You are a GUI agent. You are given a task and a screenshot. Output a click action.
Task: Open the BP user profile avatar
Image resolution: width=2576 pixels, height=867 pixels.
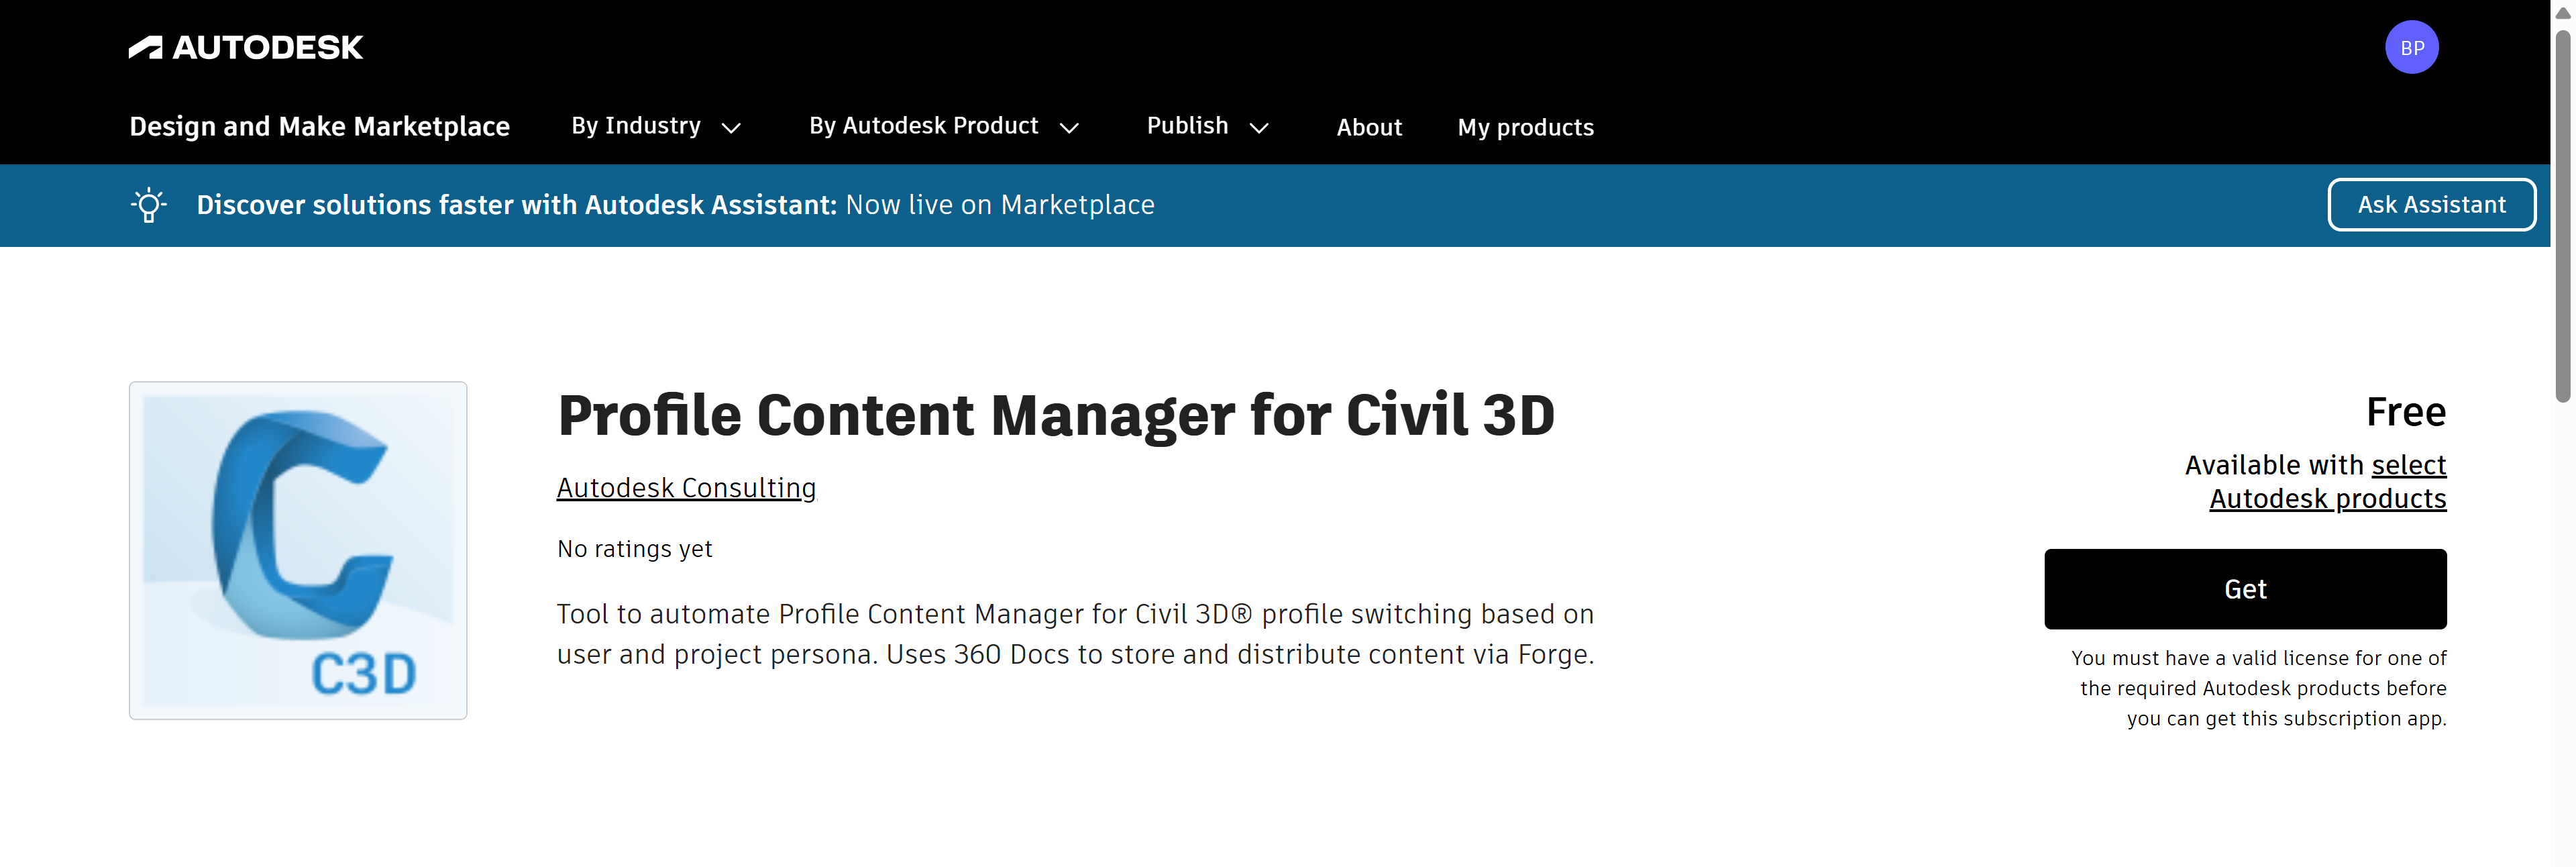click(x=2411, y=47)
